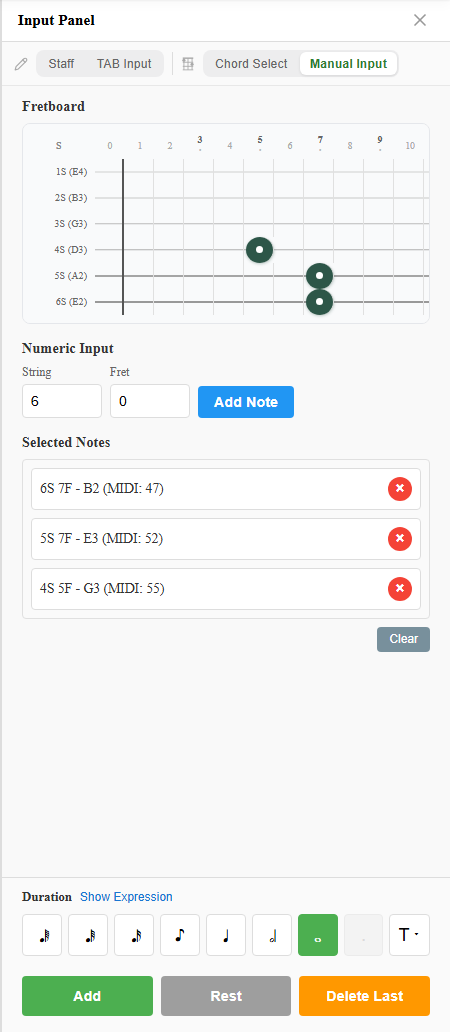The width and height of the screenshot is (450, 1032).
Task: Click the pencil icon beside Staff
Action: point(21,64)
